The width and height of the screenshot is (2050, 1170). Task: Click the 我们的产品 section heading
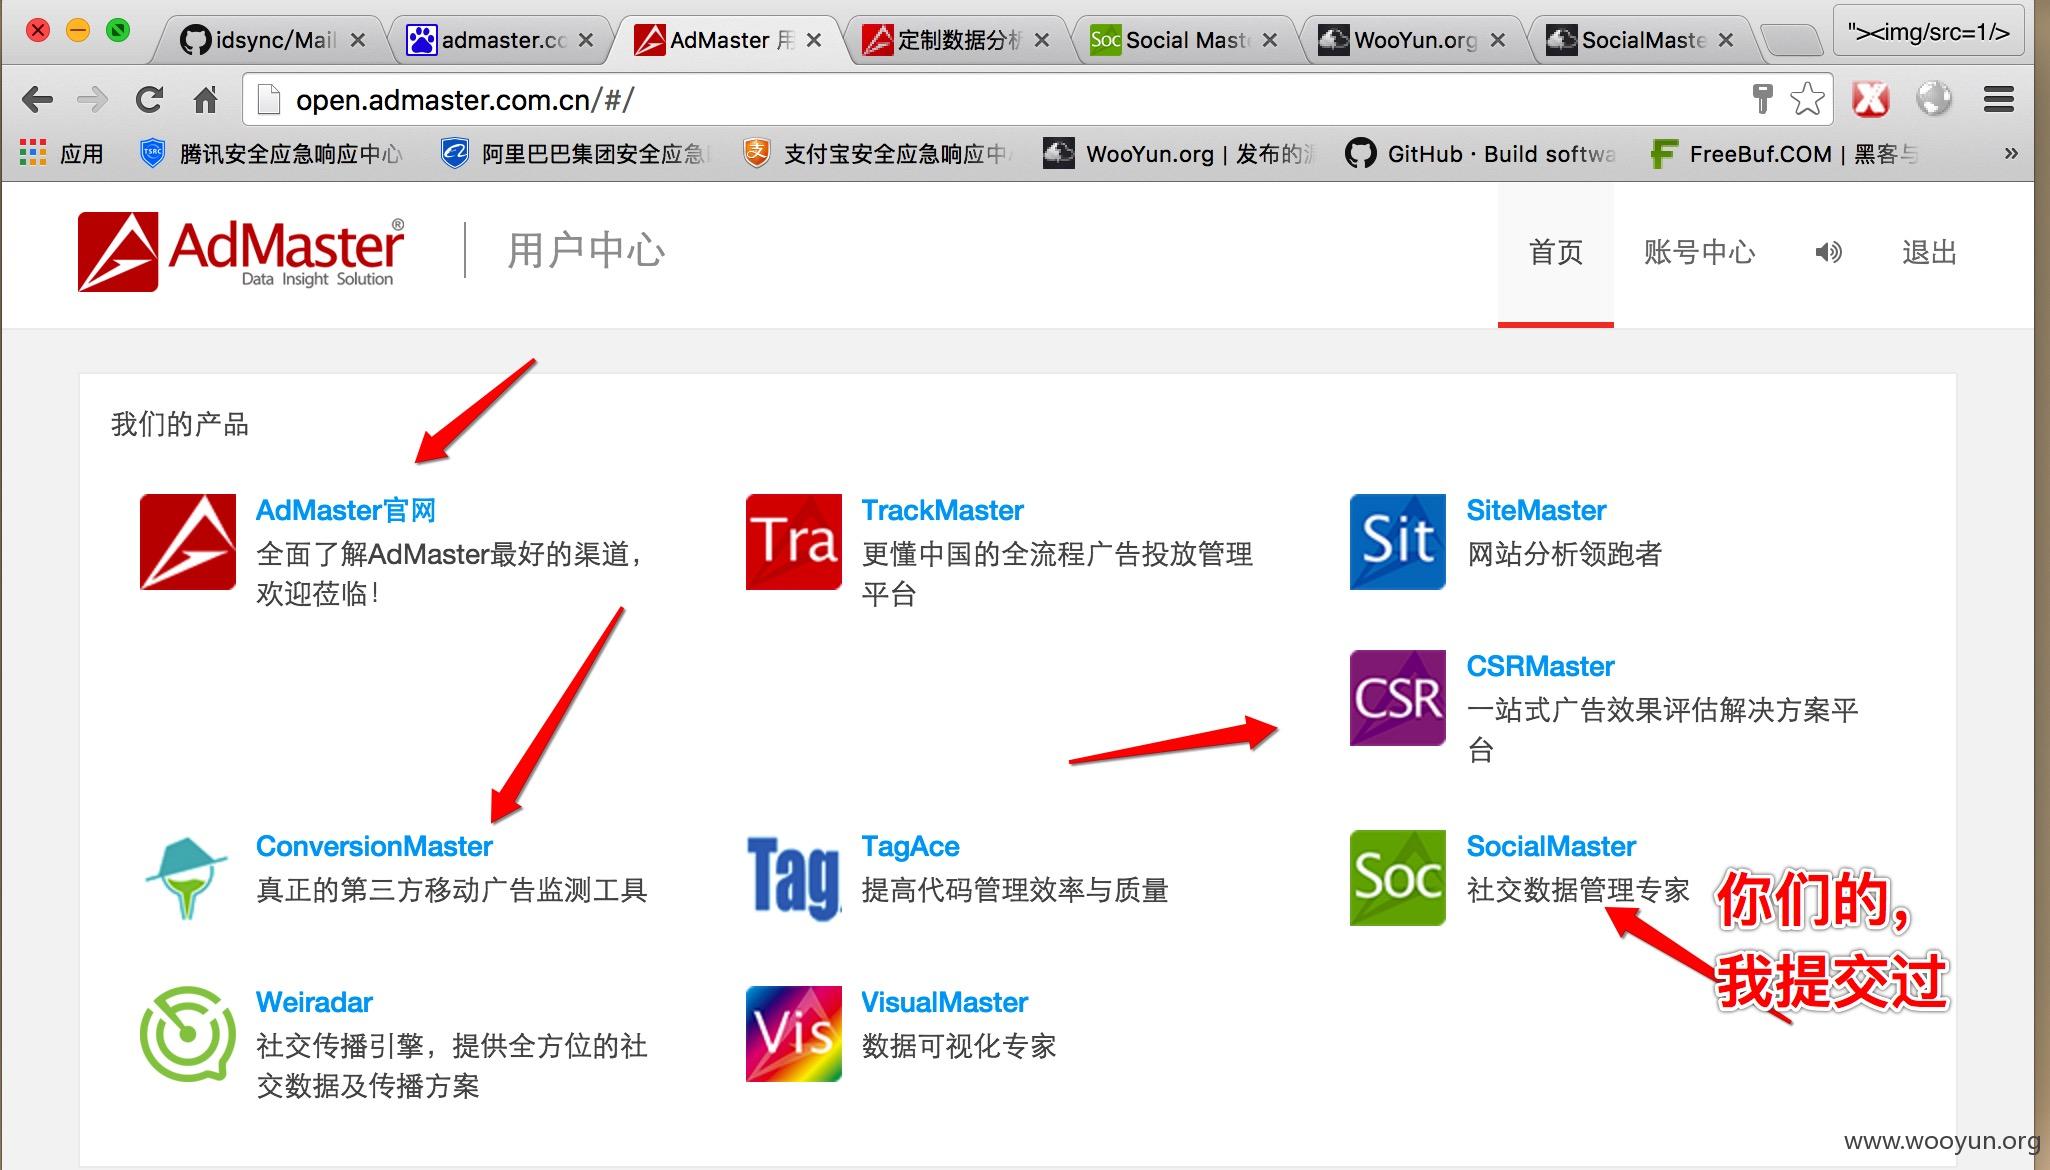pos(180,424)
